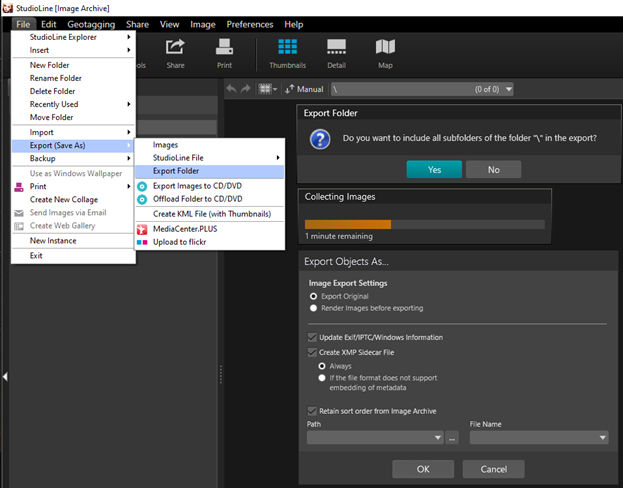Click the Upload to flickr icon entry
623x488 pixels.
coord(143,244)
